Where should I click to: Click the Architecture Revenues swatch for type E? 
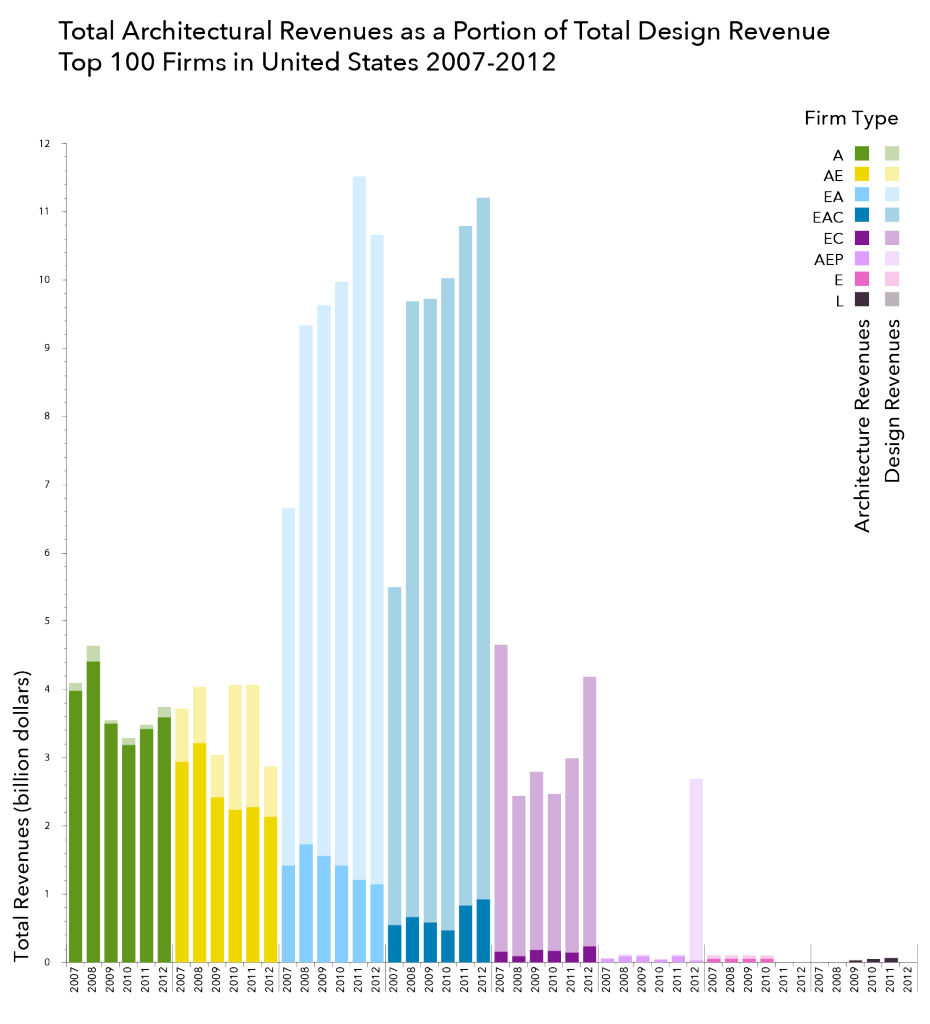pos(862,279)
